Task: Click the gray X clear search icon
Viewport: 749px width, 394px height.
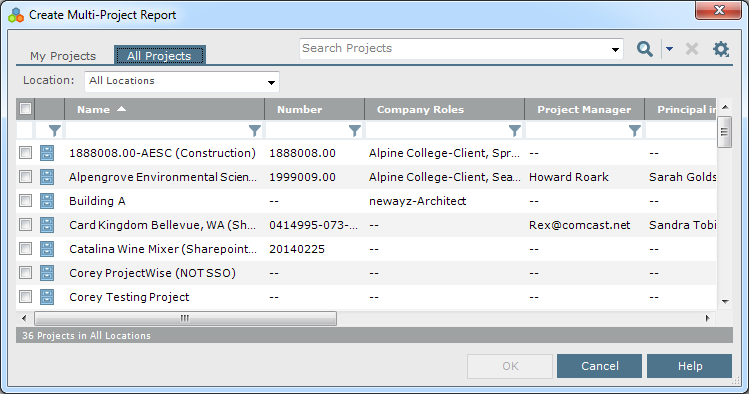Action: click(692, 49)
